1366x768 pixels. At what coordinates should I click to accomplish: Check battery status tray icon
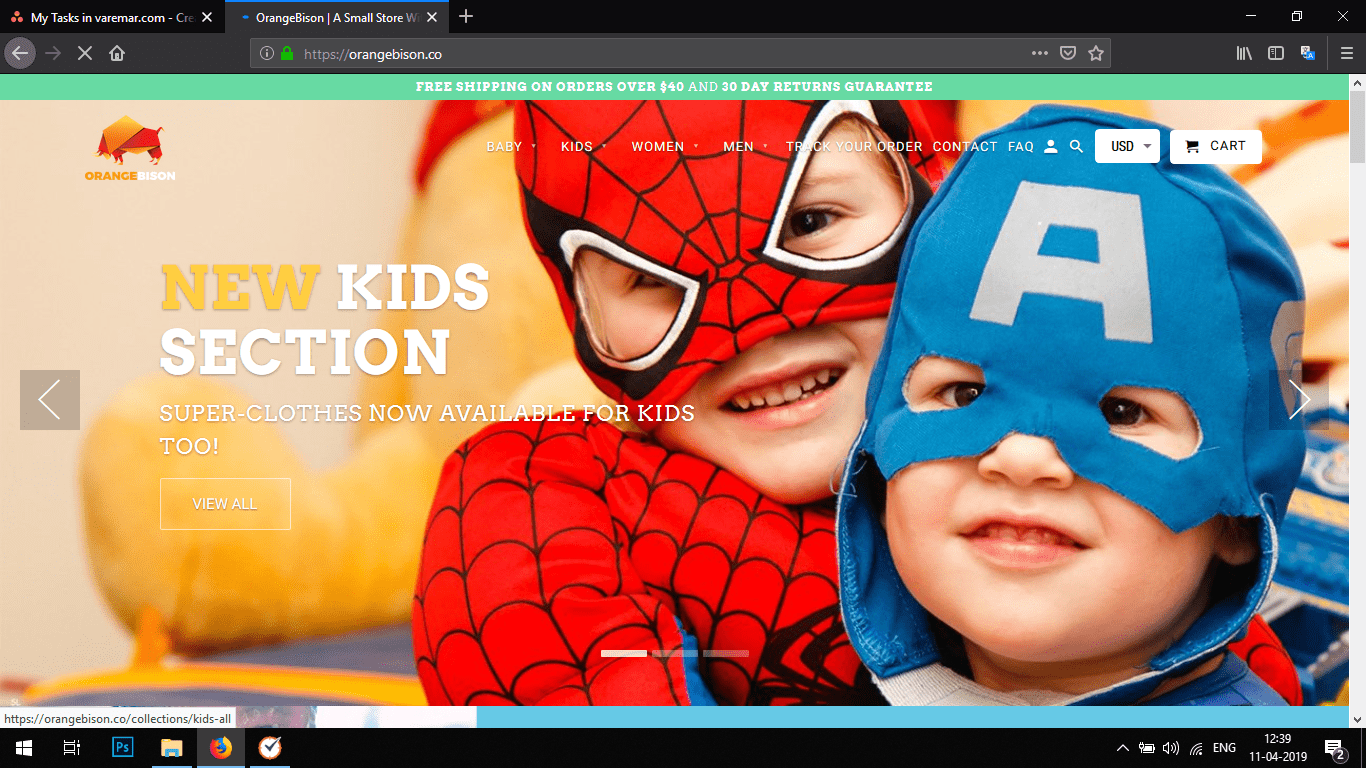point(1147,748)
